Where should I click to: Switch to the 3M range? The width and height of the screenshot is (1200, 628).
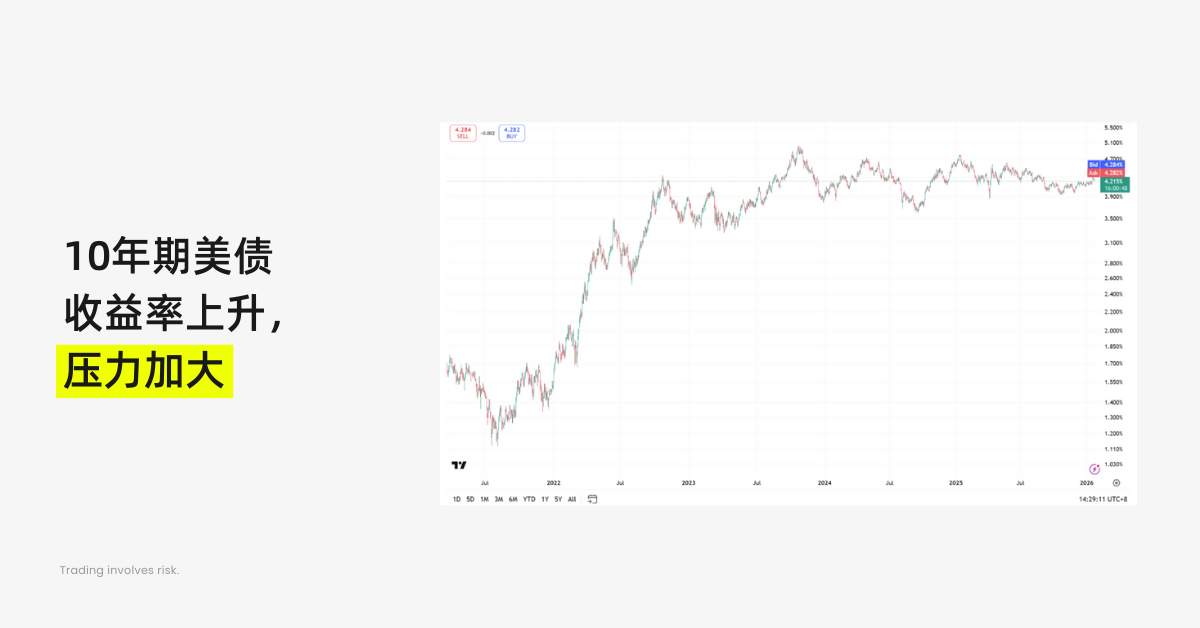pos(498,498)
